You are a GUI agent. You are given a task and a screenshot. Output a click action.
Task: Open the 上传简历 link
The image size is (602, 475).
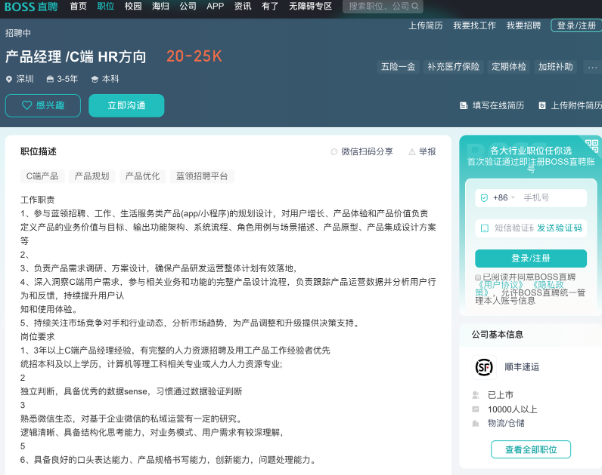click(x=425, y=25)
